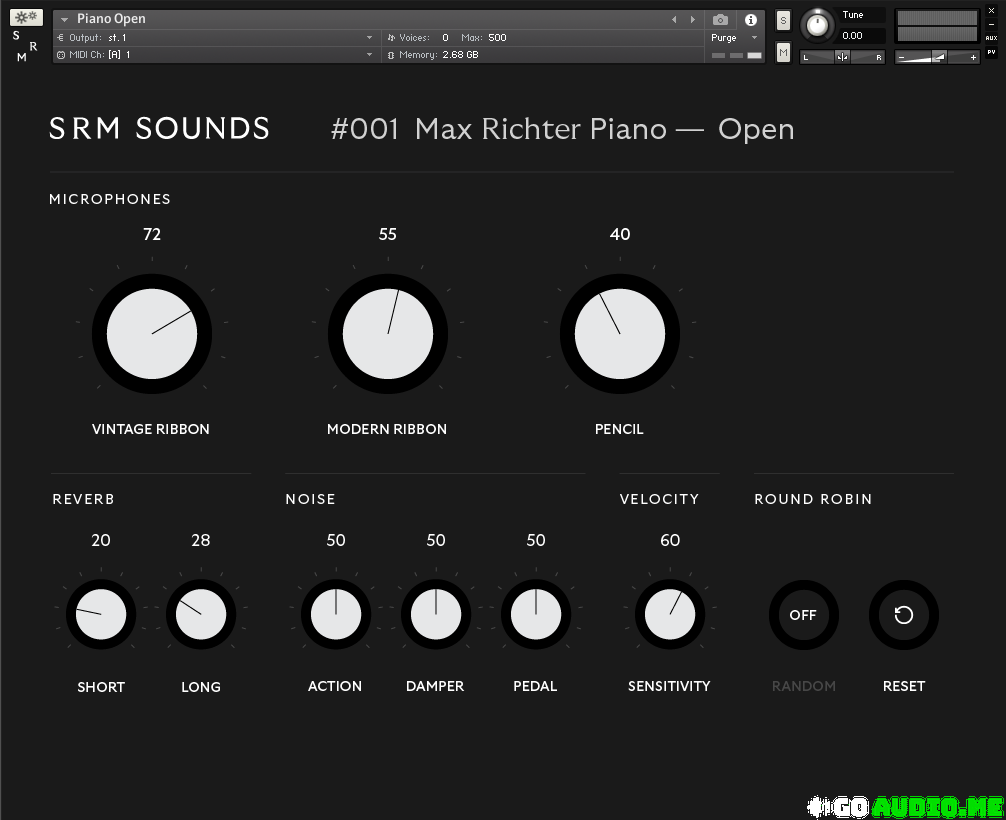Click the Short reverb value 20
Viewport: 1006px width, 820px height.
click(x=101, y=540)
